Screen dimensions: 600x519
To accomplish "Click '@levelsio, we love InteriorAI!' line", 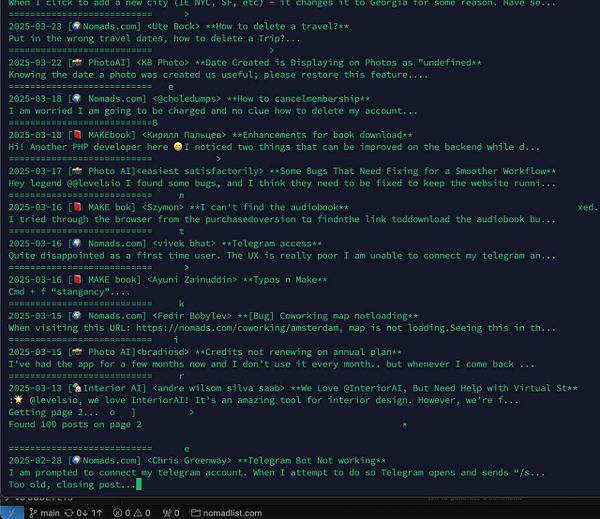I will click(x=264, y=400).
